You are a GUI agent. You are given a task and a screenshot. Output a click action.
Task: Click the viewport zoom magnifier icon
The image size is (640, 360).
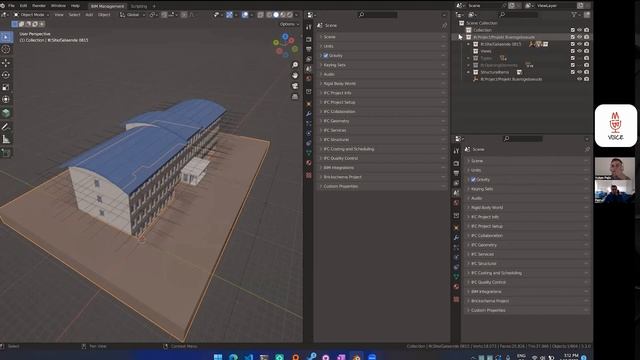[x=295, y=65]
